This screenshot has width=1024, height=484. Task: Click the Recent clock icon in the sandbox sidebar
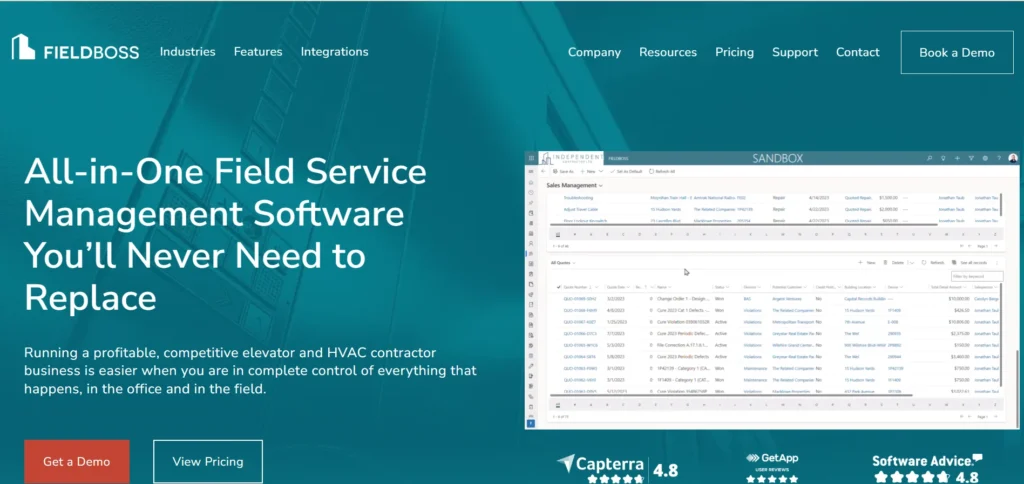click(531, 193)
